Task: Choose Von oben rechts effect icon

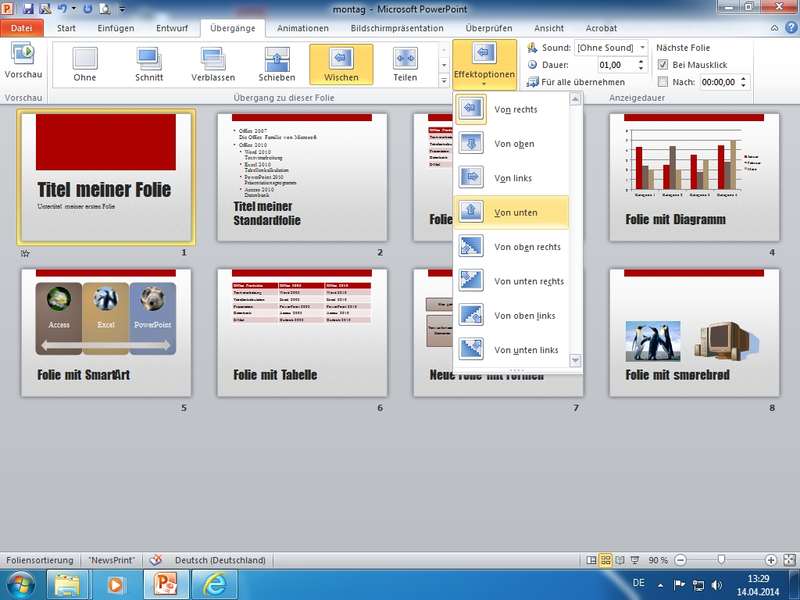Action: pos(470,246)
